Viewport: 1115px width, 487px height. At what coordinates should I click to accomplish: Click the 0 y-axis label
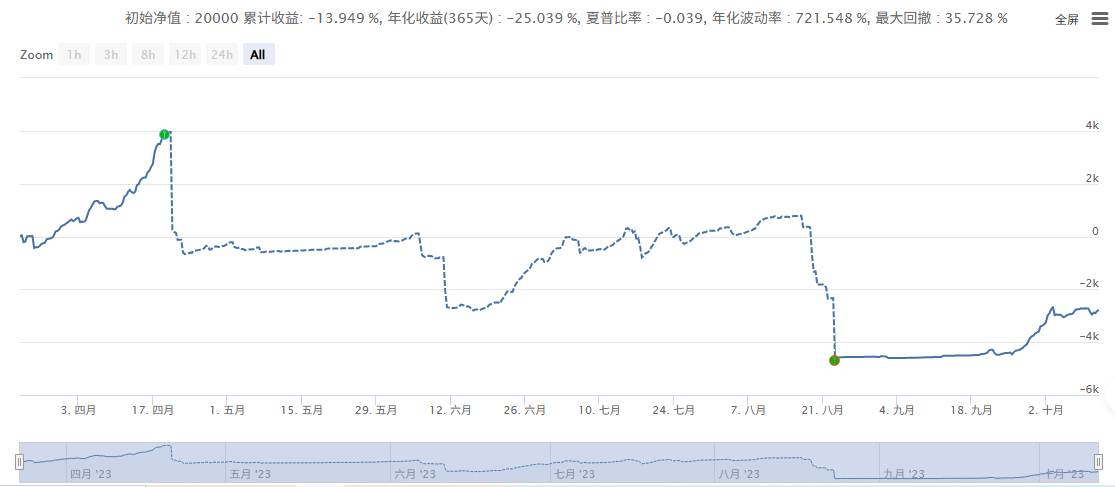1095,231
